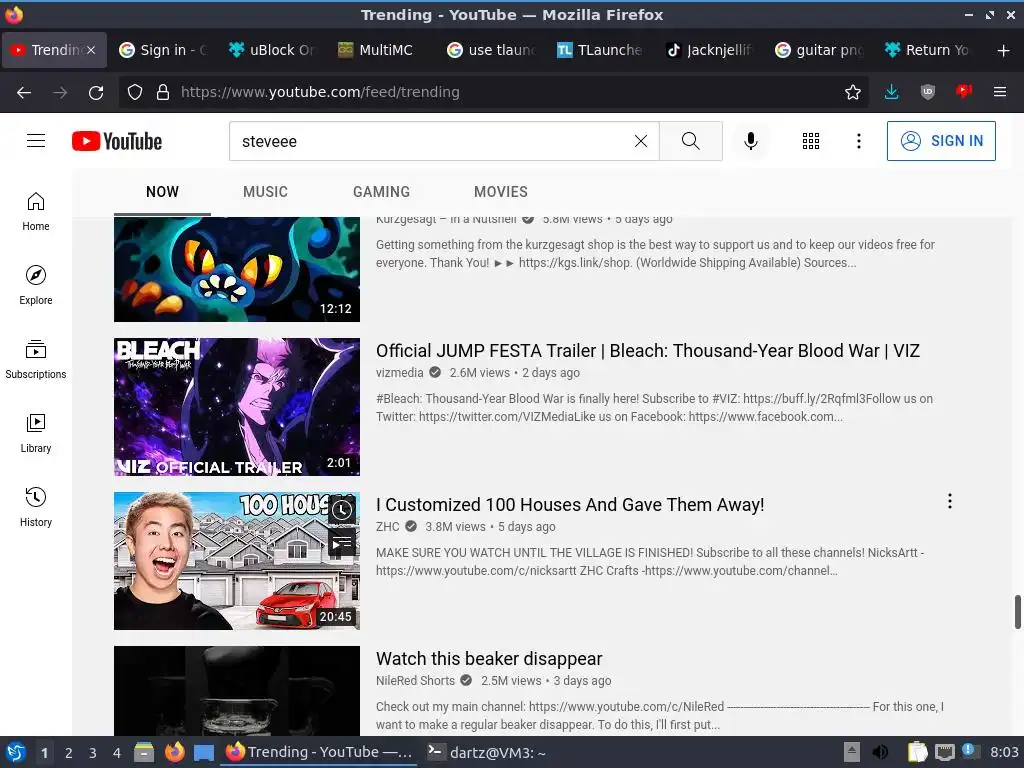The image size is (1024, 768).
Task: Visit the vizmedia channel
Action: [x=400, y=373]
